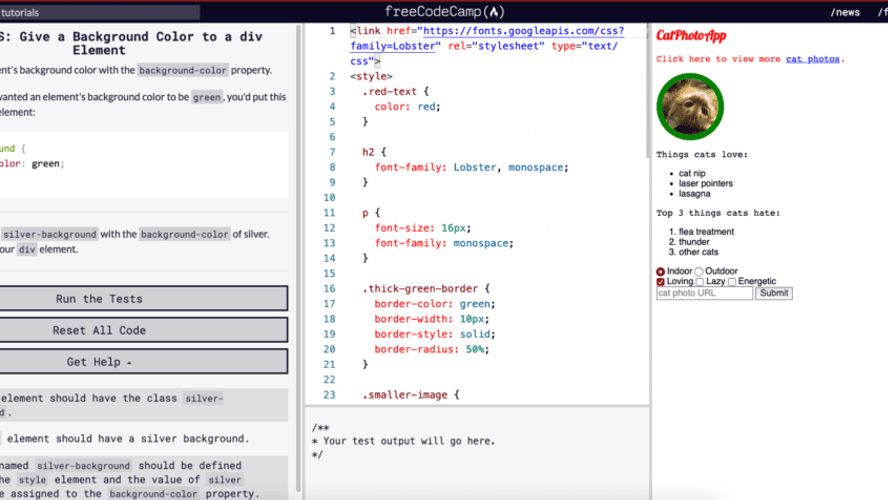The image size is (888, 500).
Task: Click the 'cat nip' list item
Action: coord(692,173)
